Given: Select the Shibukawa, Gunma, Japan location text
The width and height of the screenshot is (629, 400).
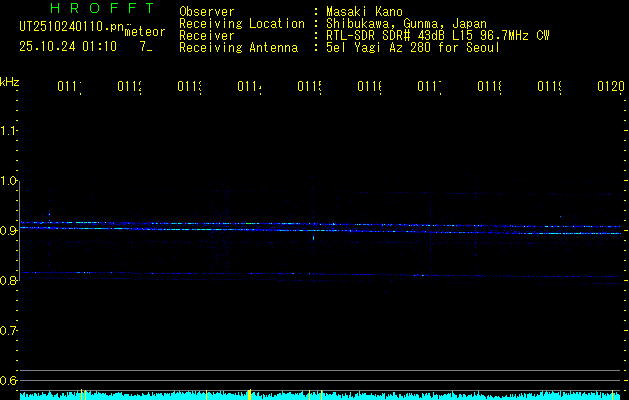Looking at the screenshot, I should point(408,23).
